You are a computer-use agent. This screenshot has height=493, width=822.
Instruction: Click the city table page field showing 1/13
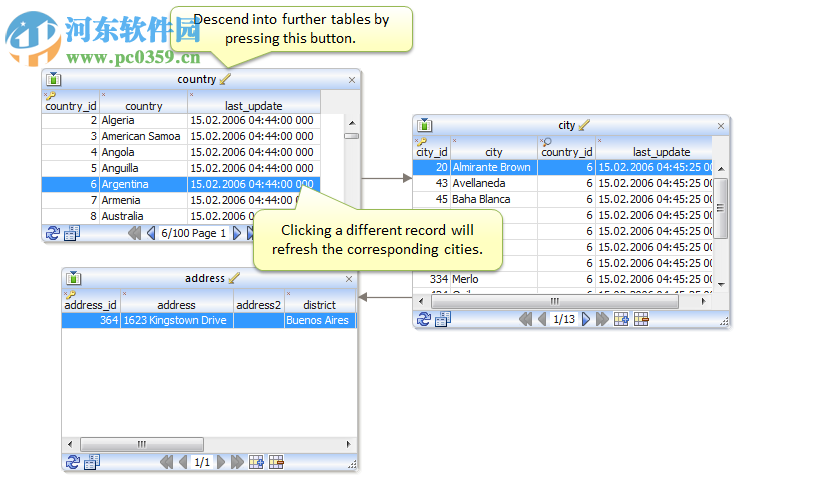564,319
